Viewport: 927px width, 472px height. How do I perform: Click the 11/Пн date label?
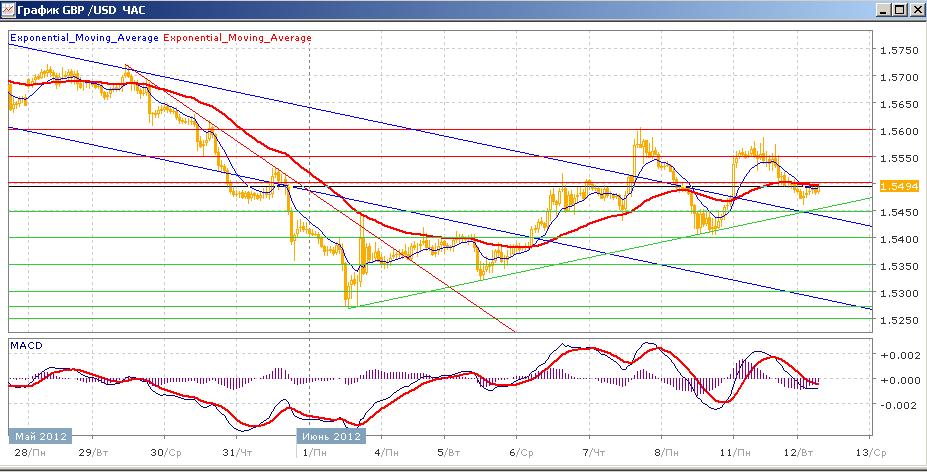click(x=736, y=452)
